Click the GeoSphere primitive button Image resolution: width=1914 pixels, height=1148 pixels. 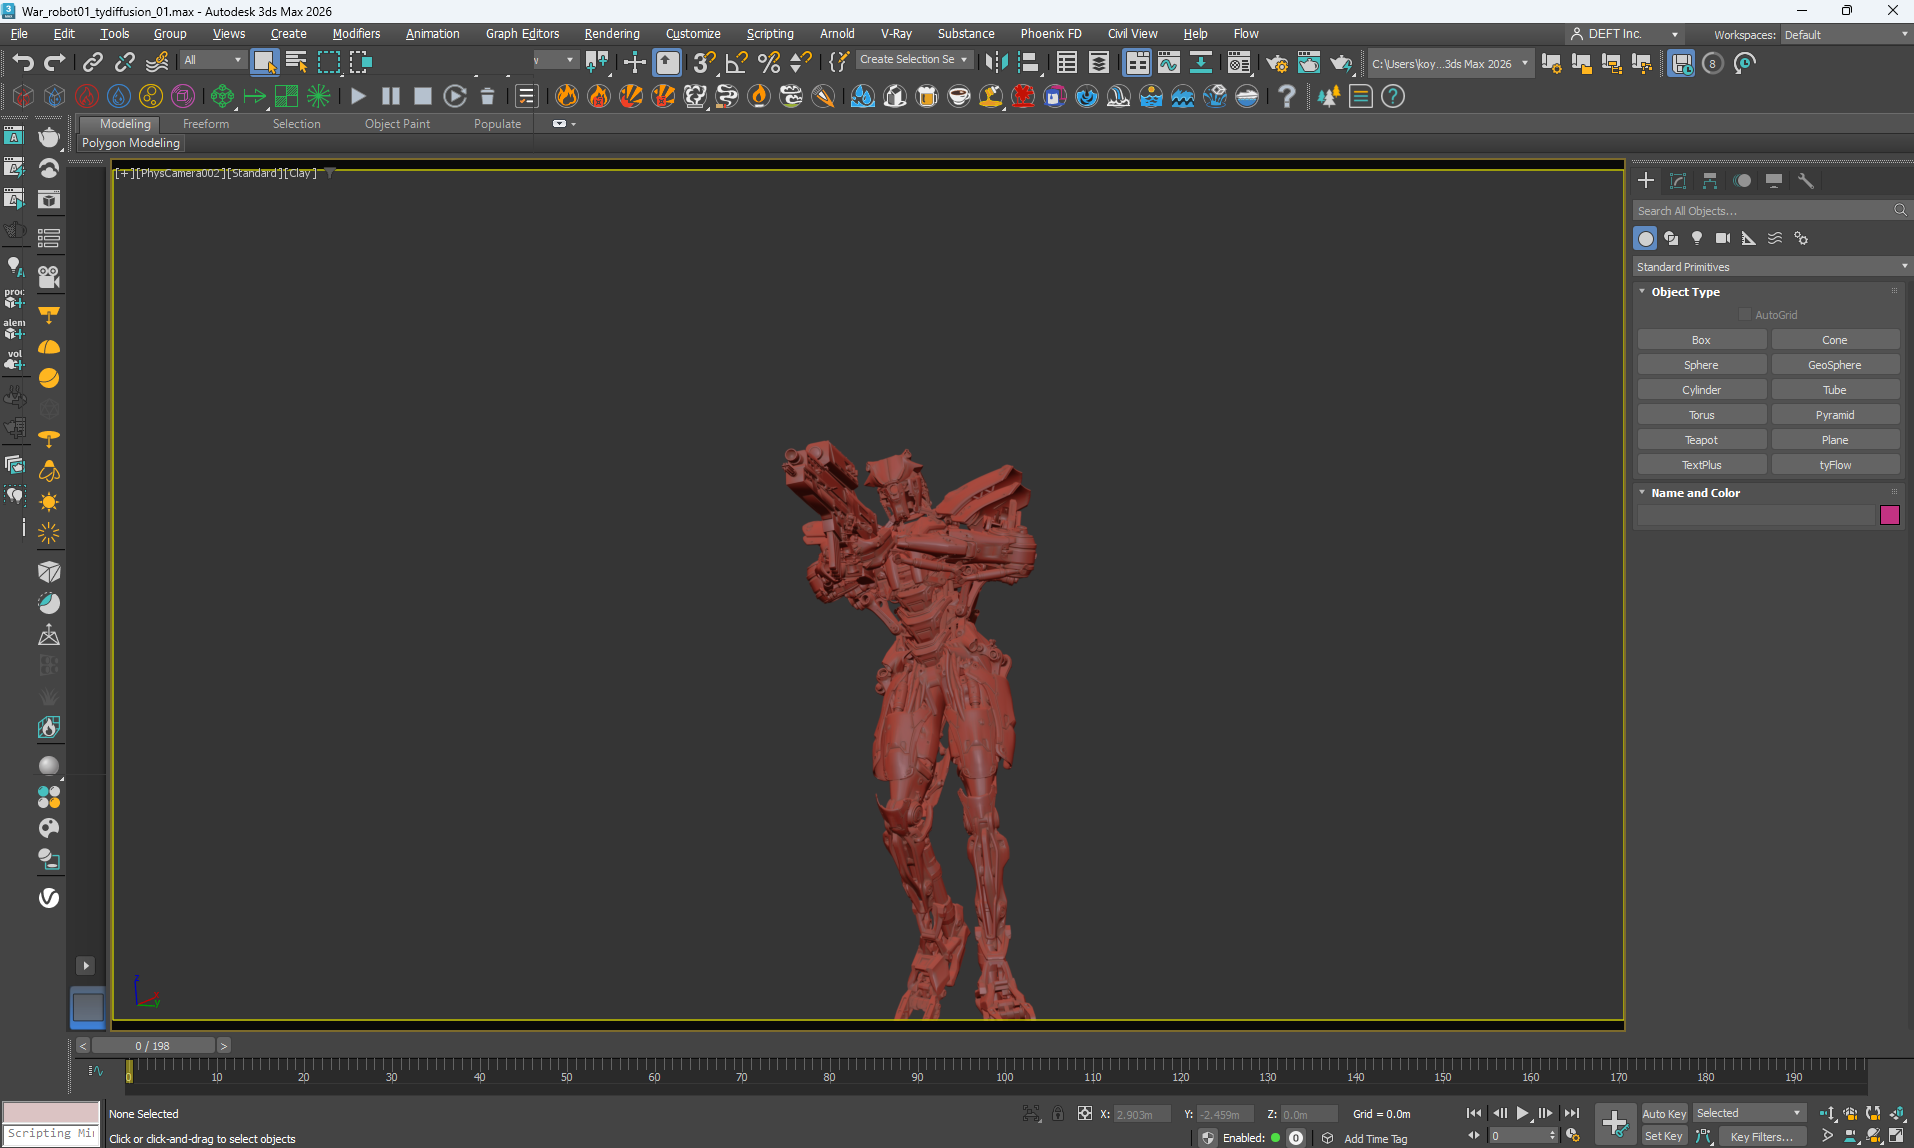[1835, 365]
